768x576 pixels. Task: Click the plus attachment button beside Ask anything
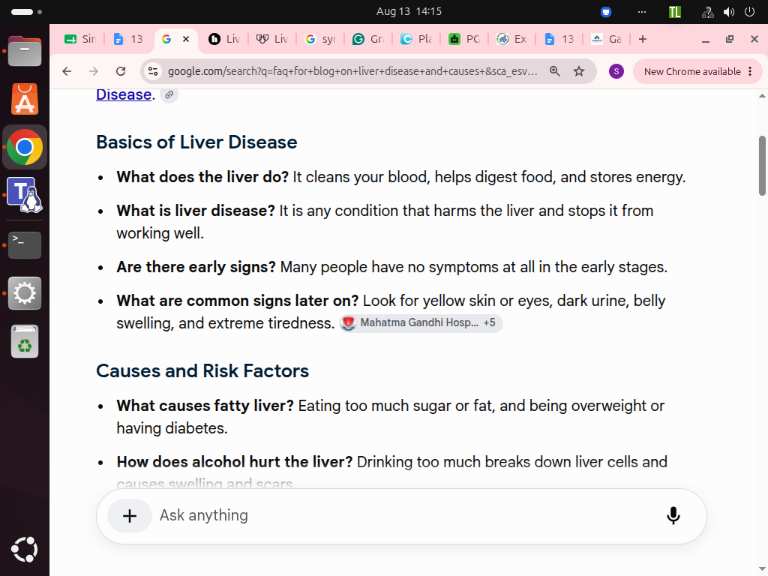(x=129, y=516)
